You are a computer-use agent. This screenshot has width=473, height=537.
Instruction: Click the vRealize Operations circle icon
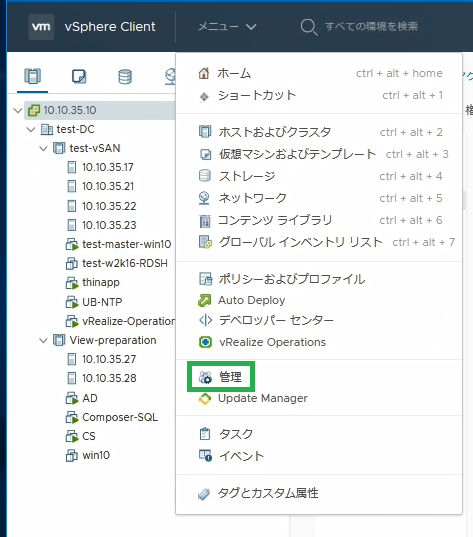[x=206, y=342]
